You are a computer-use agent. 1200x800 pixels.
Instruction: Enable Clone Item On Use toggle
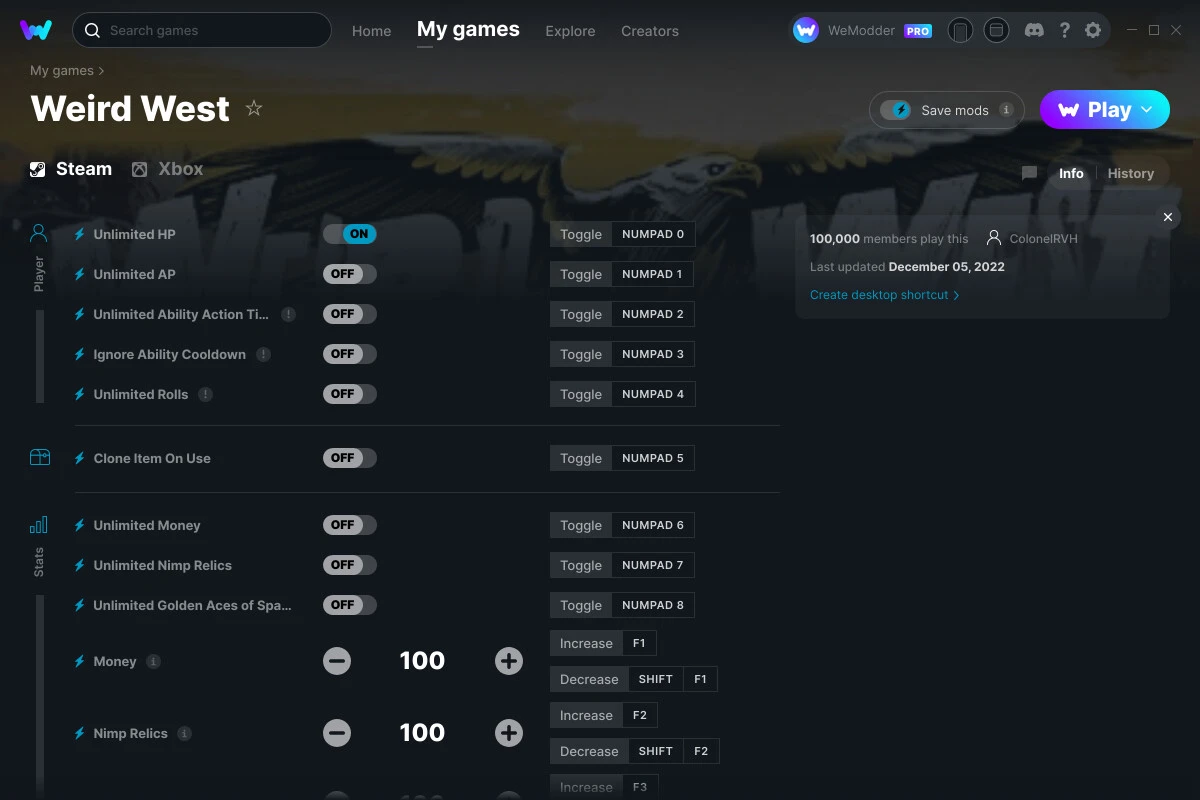[350, 458]
